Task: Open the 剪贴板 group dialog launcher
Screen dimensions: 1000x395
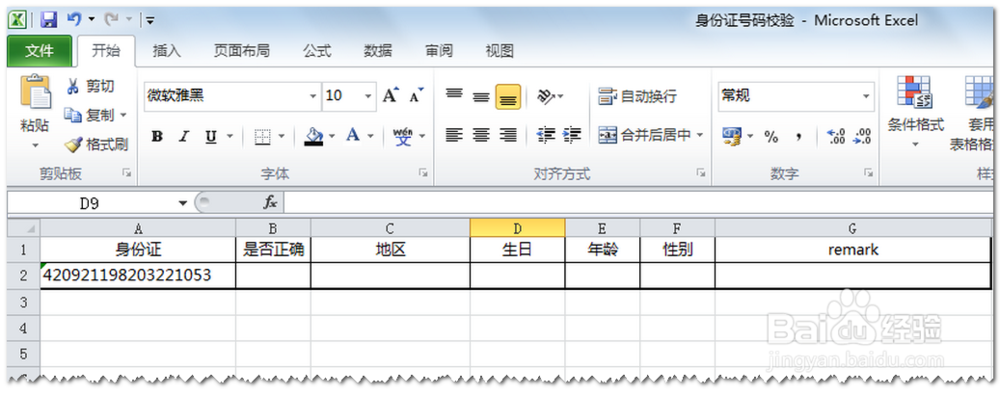Action: (x=126, y=173)
